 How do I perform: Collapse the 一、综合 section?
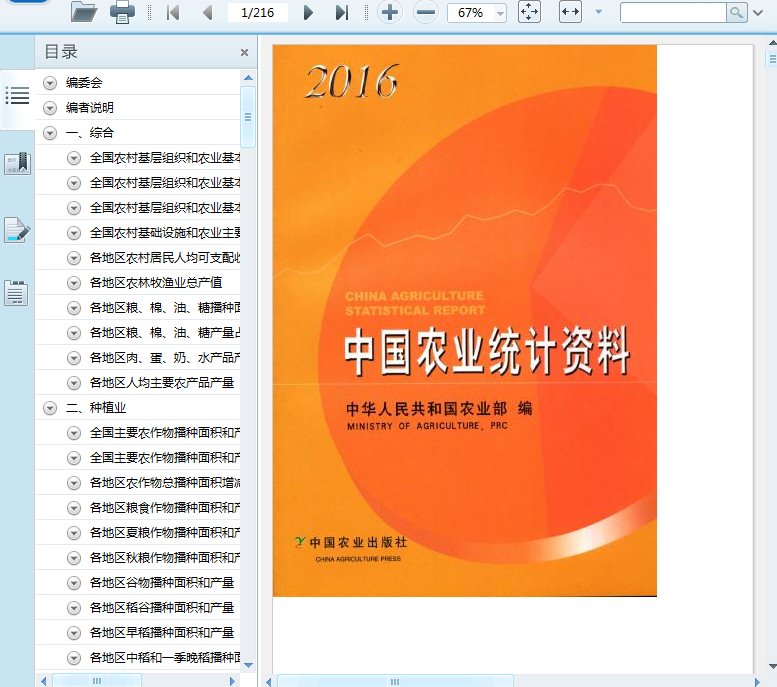[50, 133]
